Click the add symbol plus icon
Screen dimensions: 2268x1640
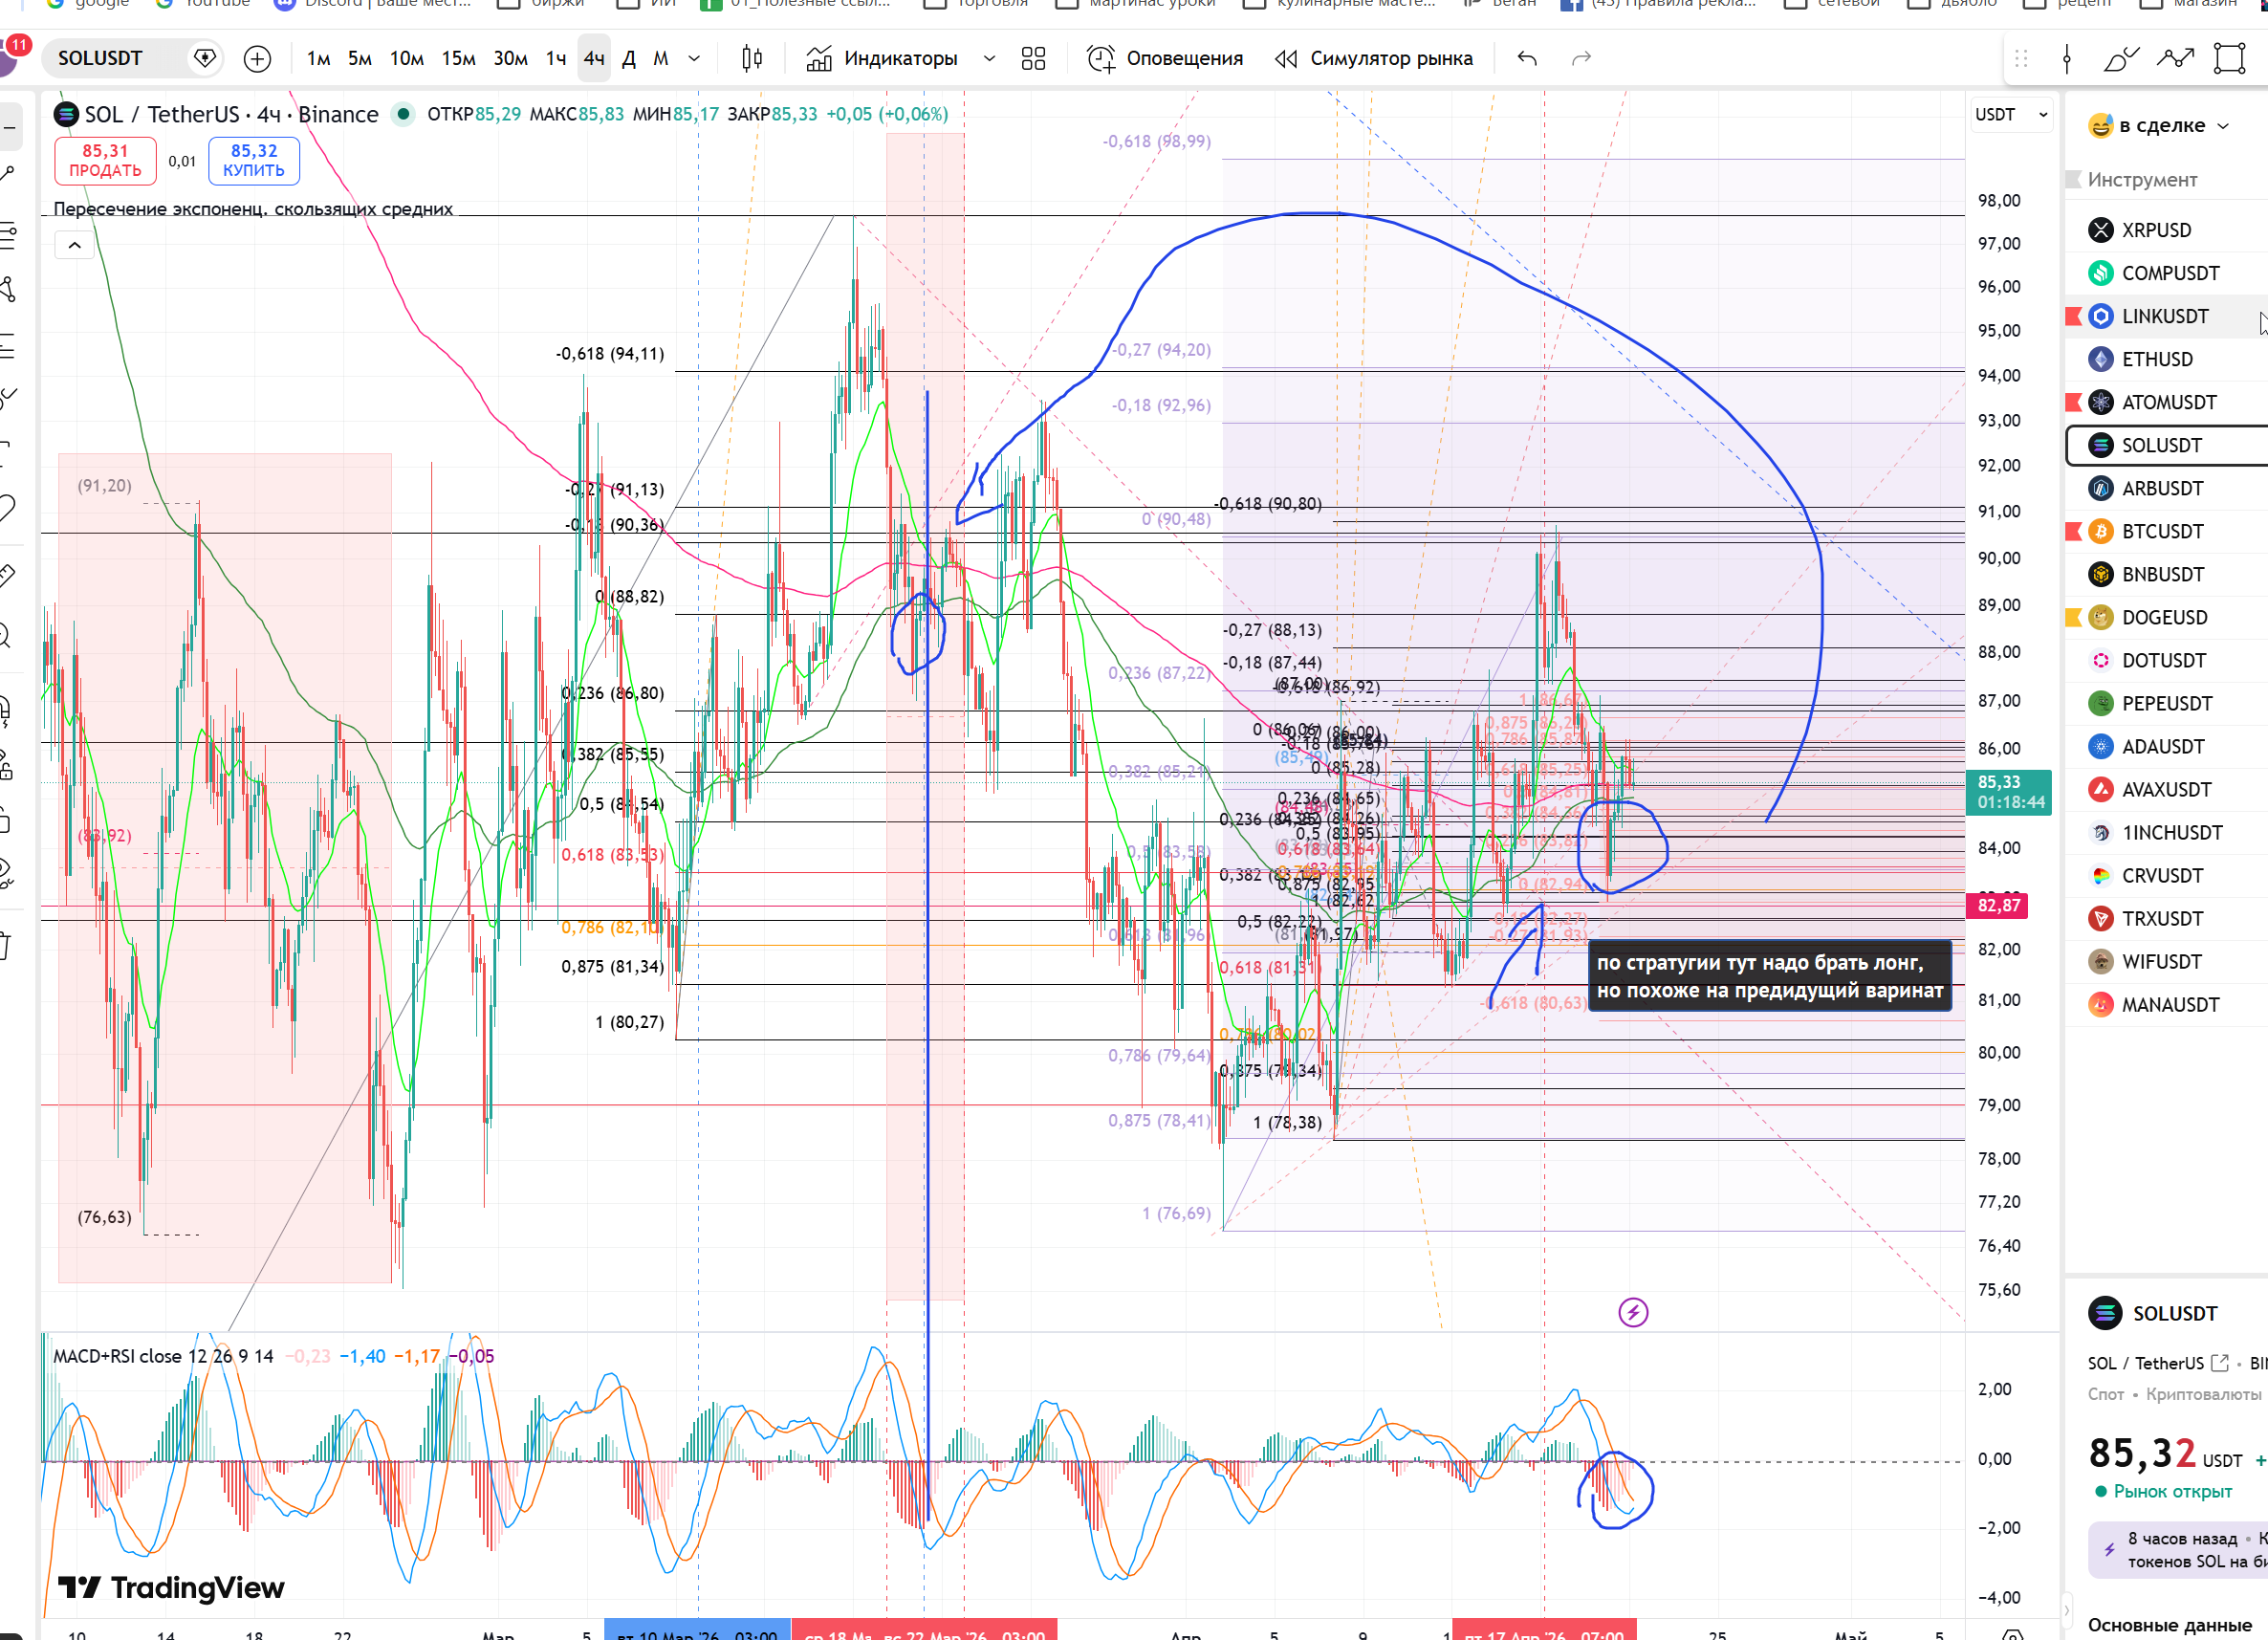257,59
